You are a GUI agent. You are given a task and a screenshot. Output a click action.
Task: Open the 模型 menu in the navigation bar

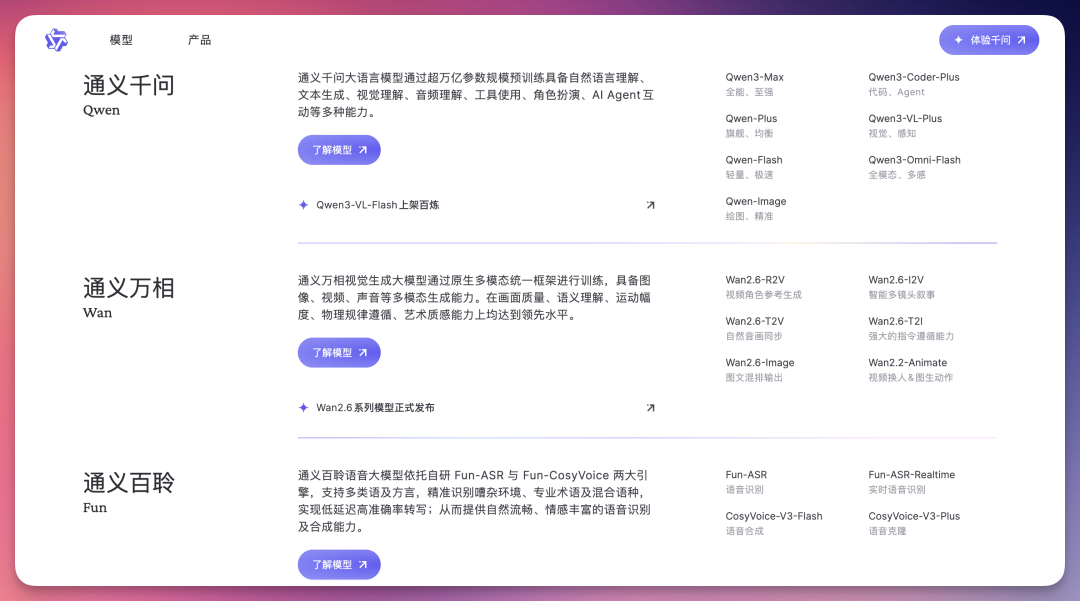[x=121, y=40]
